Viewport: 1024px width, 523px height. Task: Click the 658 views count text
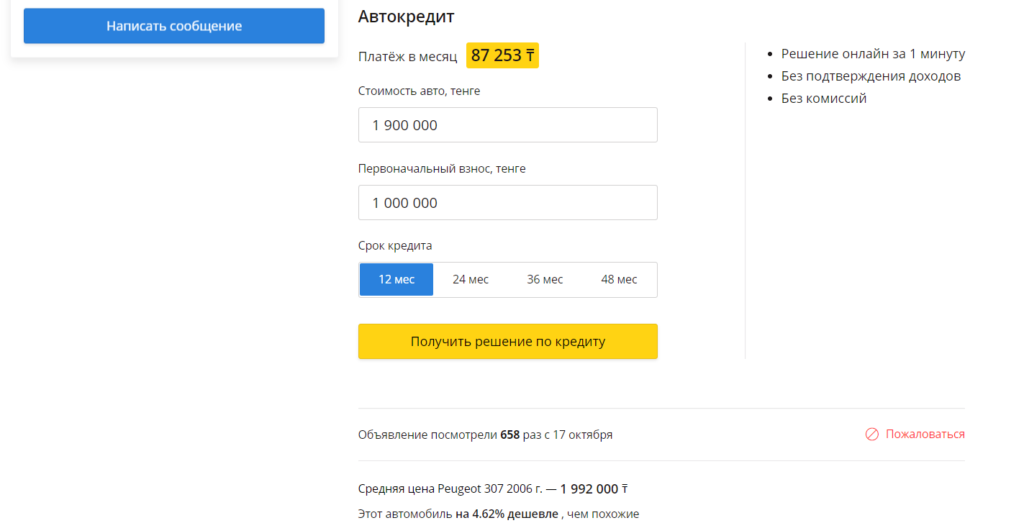pos(510,435)
